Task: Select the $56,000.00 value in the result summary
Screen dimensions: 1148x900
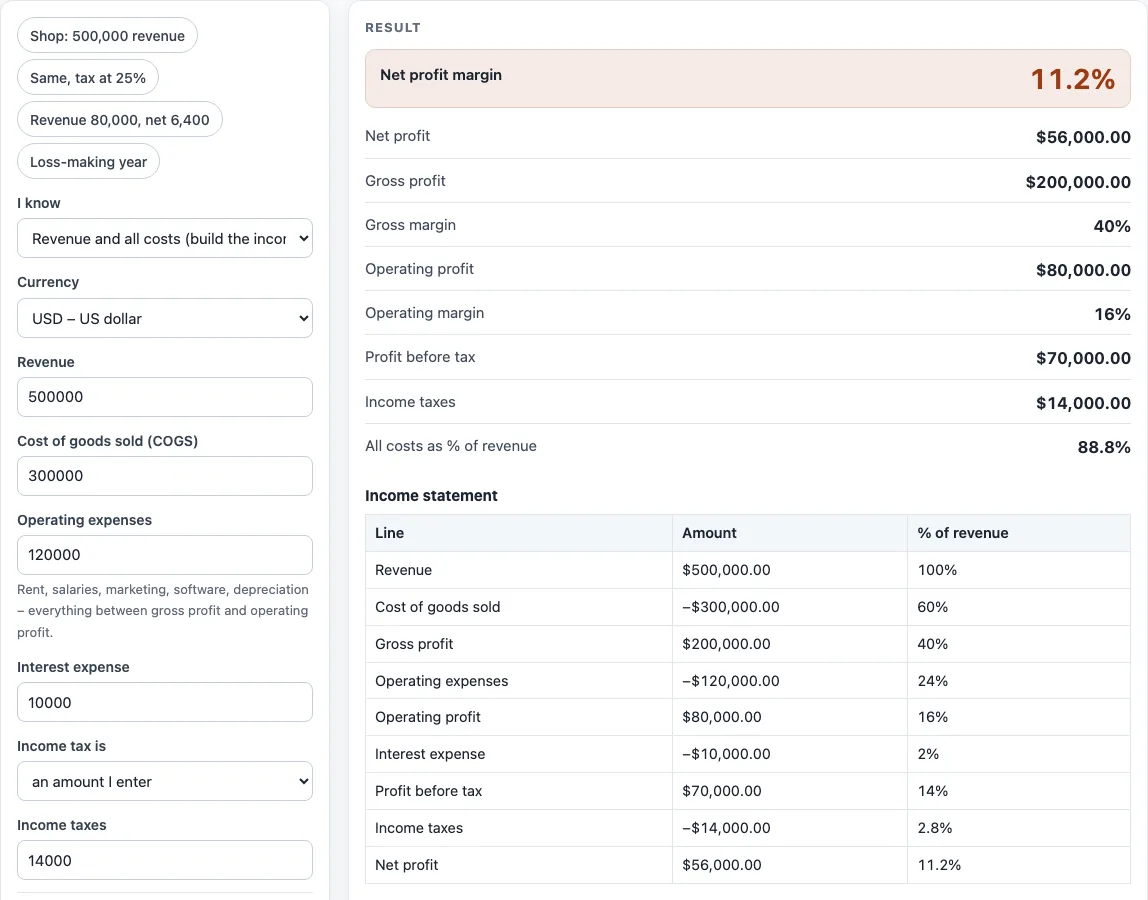Action: pyautogui.click(x=1083, y=137)
